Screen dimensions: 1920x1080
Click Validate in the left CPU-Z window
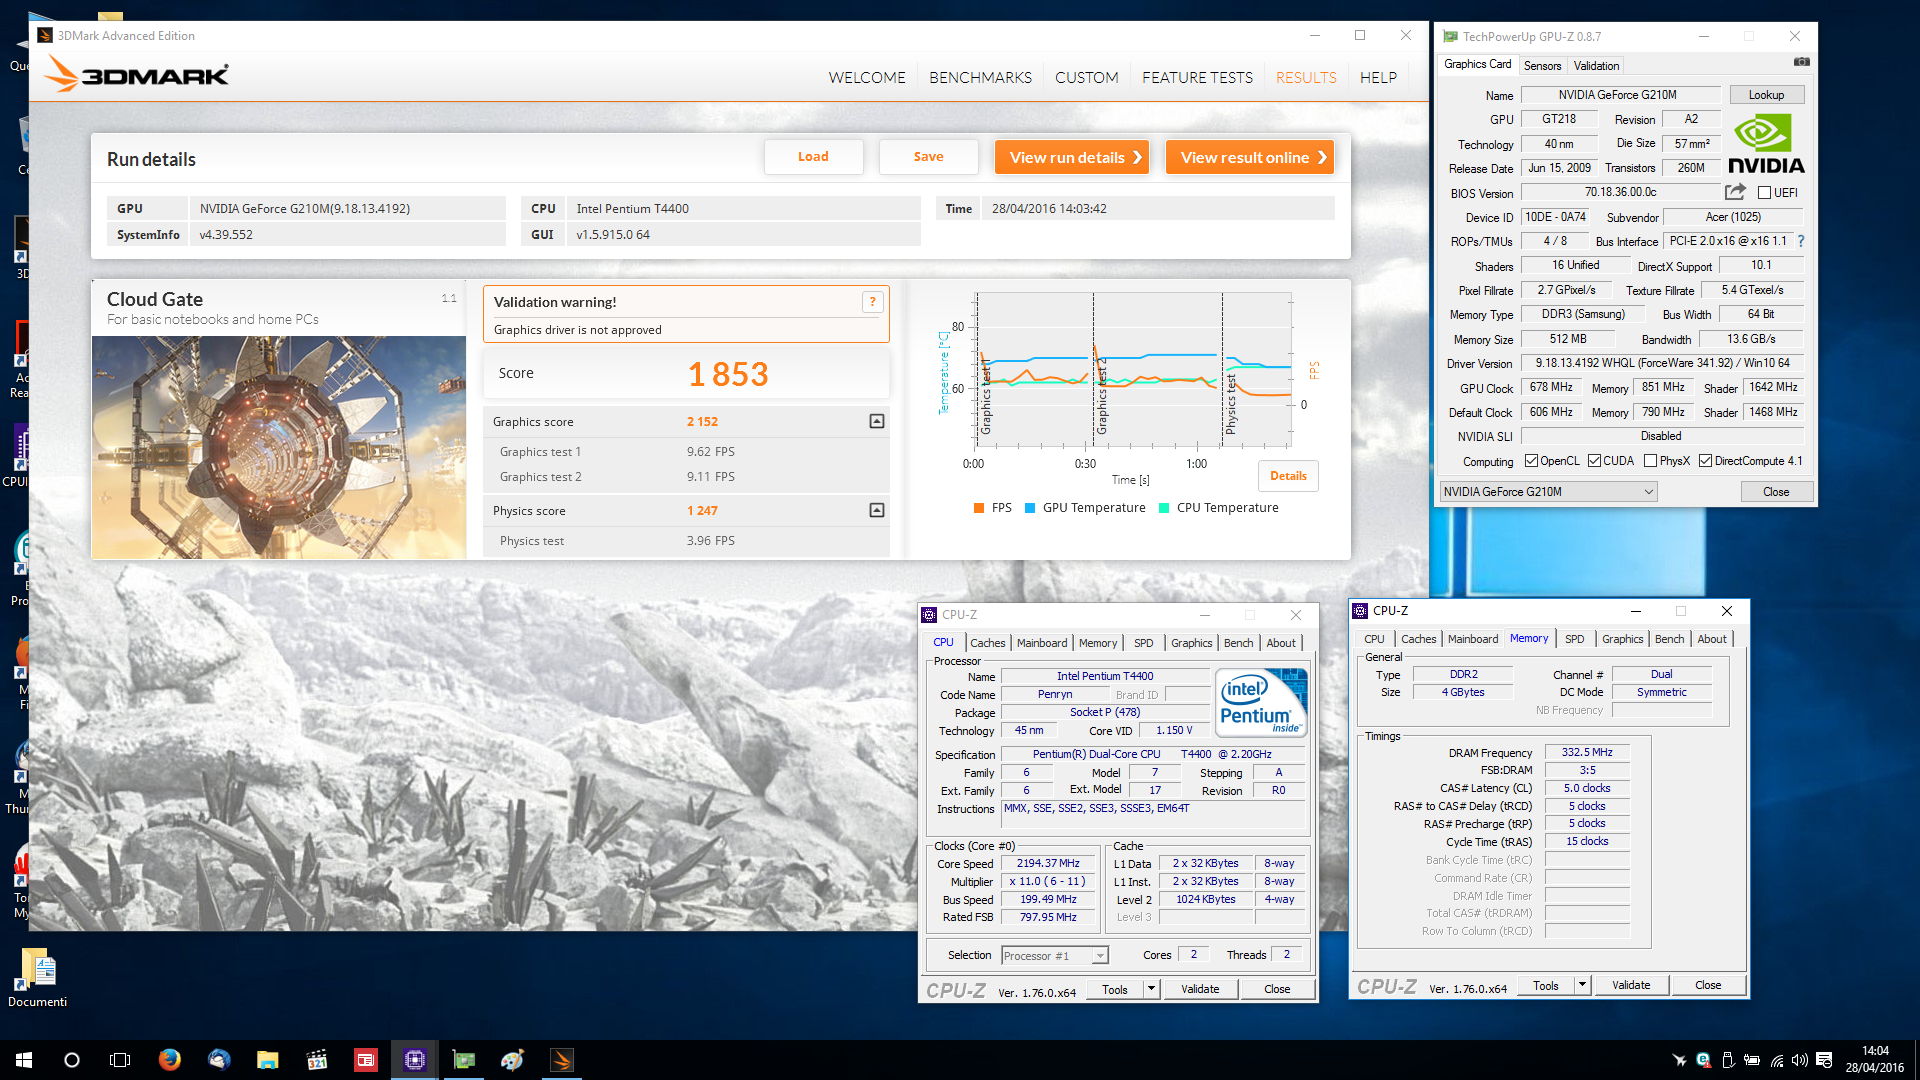click(1200, 989)
